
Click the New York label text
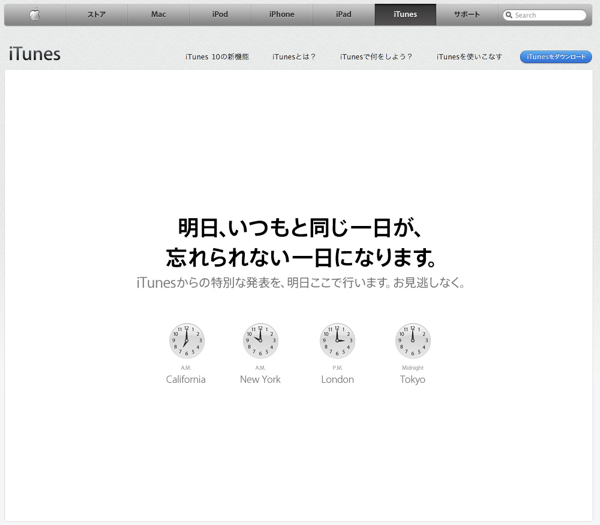point(260,379)
